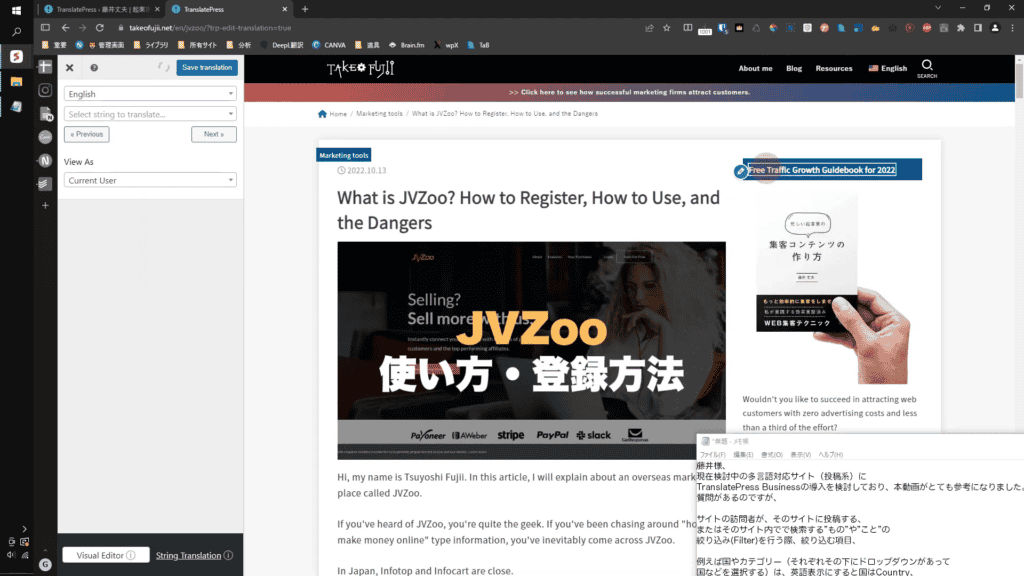Select the 2022.10.13 post date
This screenshot has height=576, width=1024.
pos(362,170)
